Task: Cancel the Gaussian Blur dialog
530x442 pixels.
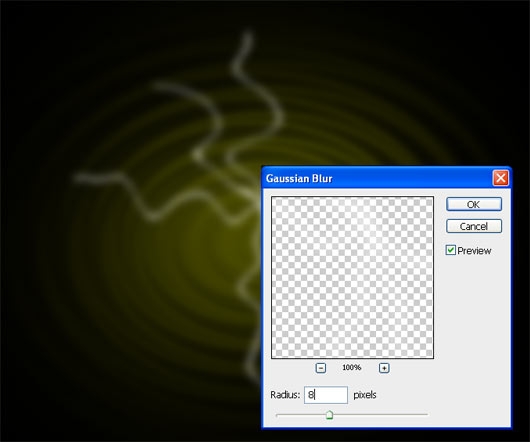Action: (474, 226)
